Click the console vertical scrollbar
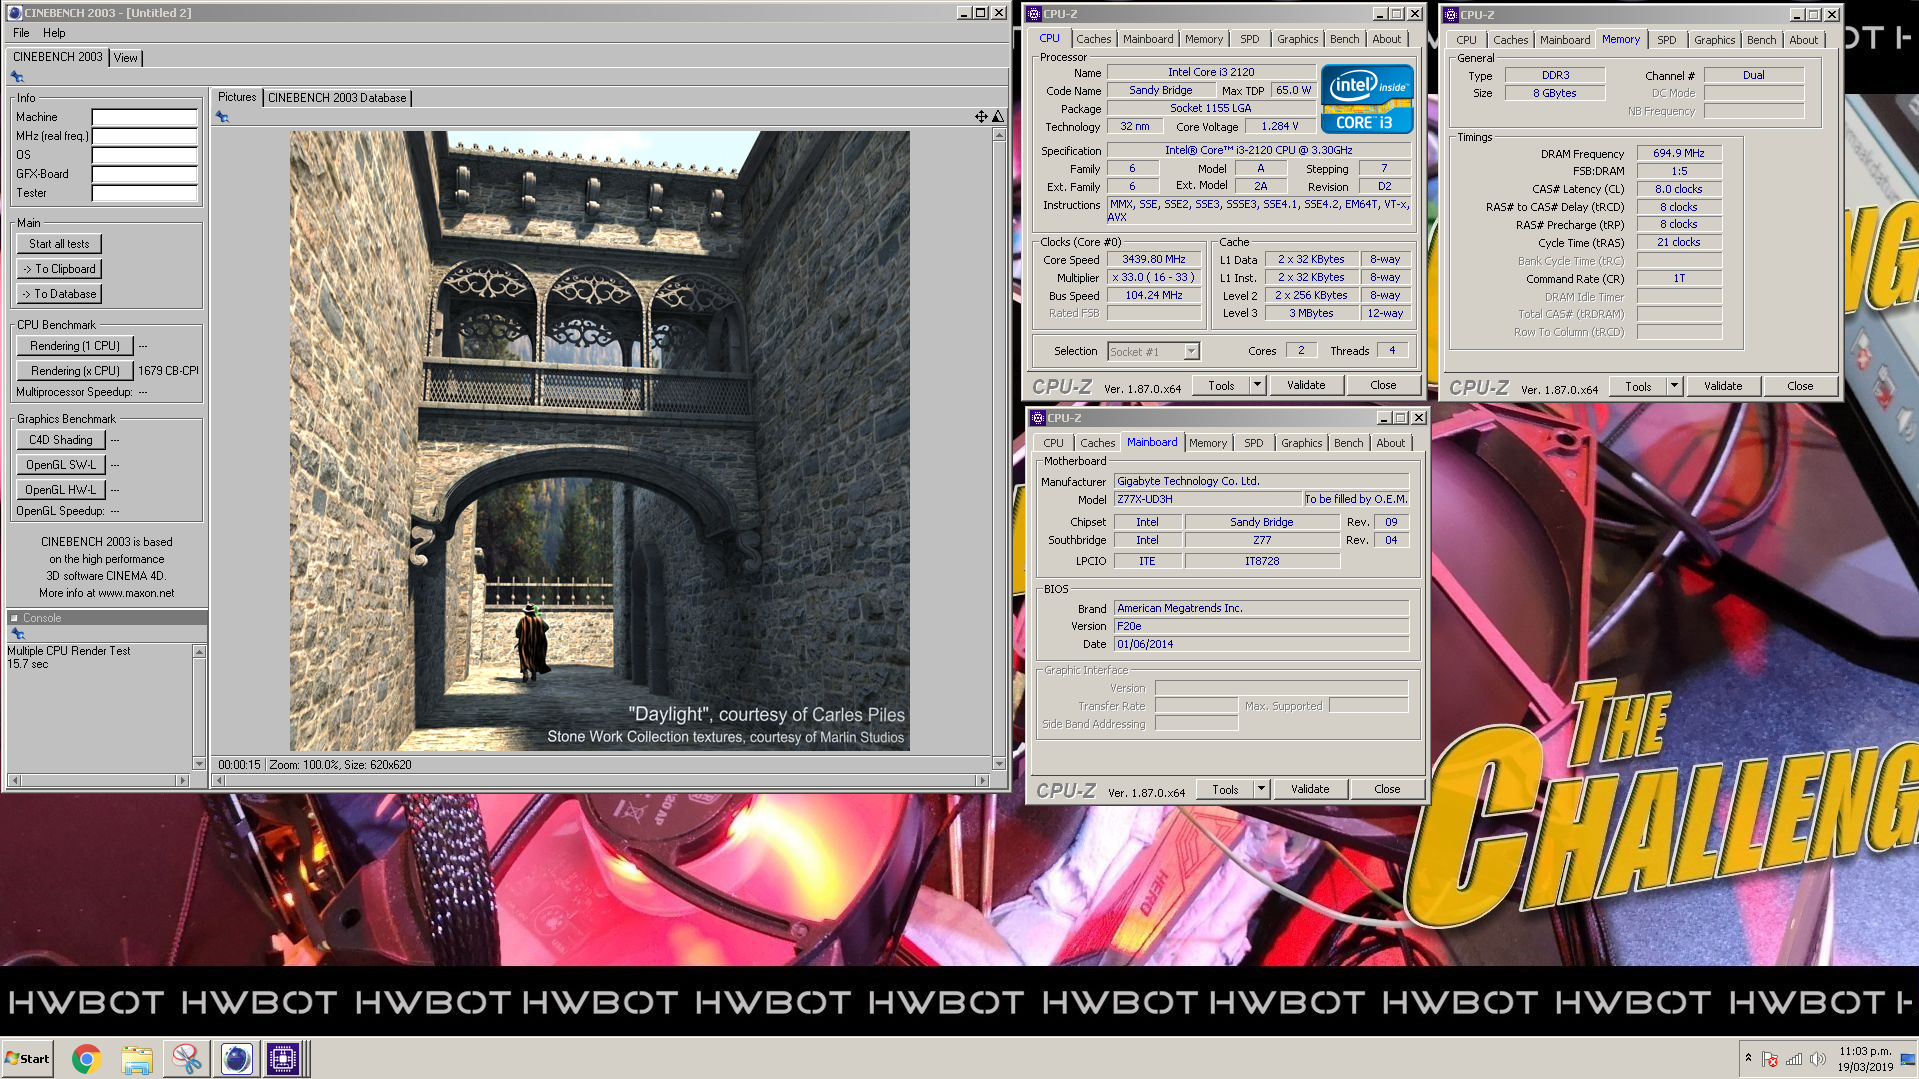The image size is (1919, 1079). pos(199,707)
